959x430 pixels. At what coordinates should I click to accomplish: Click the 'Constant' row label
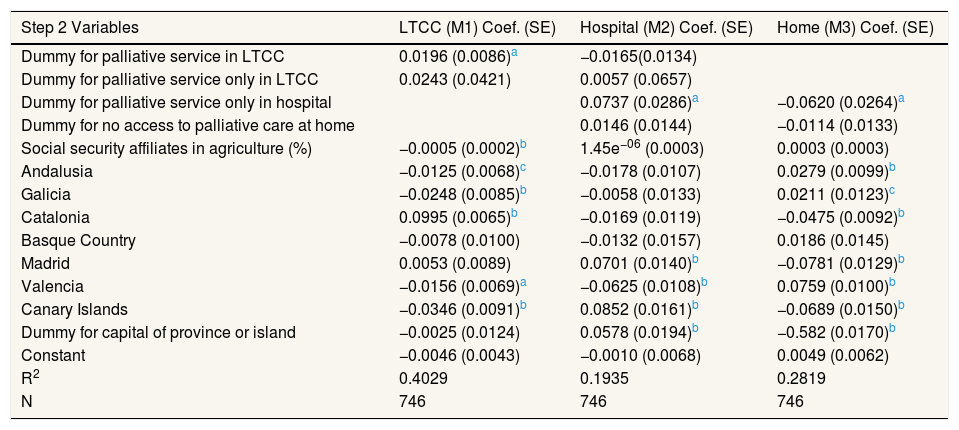53,355
